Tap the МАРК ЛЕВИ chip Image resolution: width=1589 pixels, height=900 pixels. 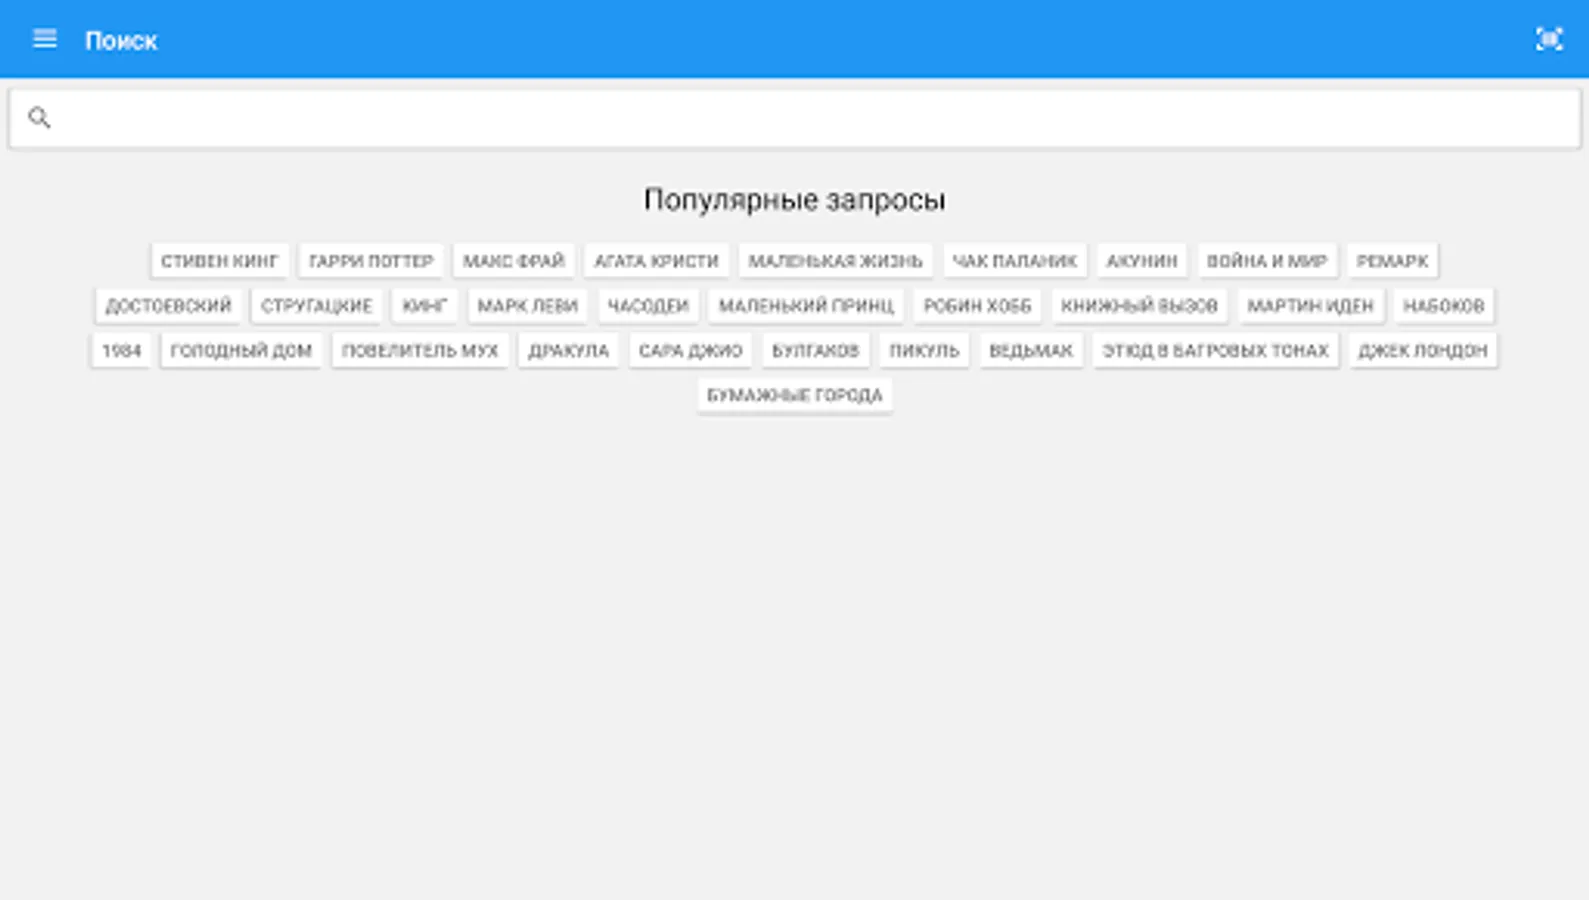tap(528, 306)
